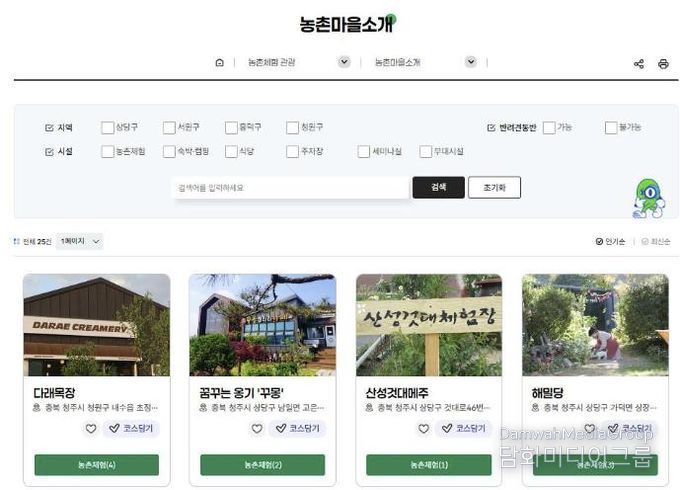Select 인기순 sort option
Image resolution: width=680 pixels, height=490 pixels.
point(610,242)
